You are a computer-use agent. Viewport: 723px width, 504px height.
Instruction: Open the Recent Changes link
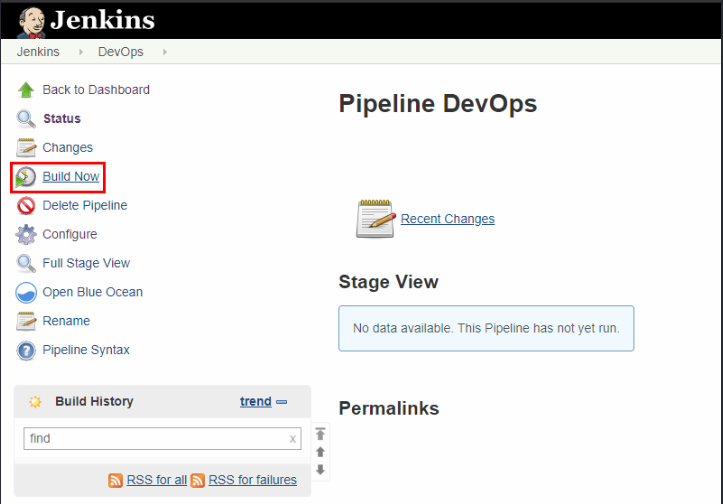(x=447, y=219)
